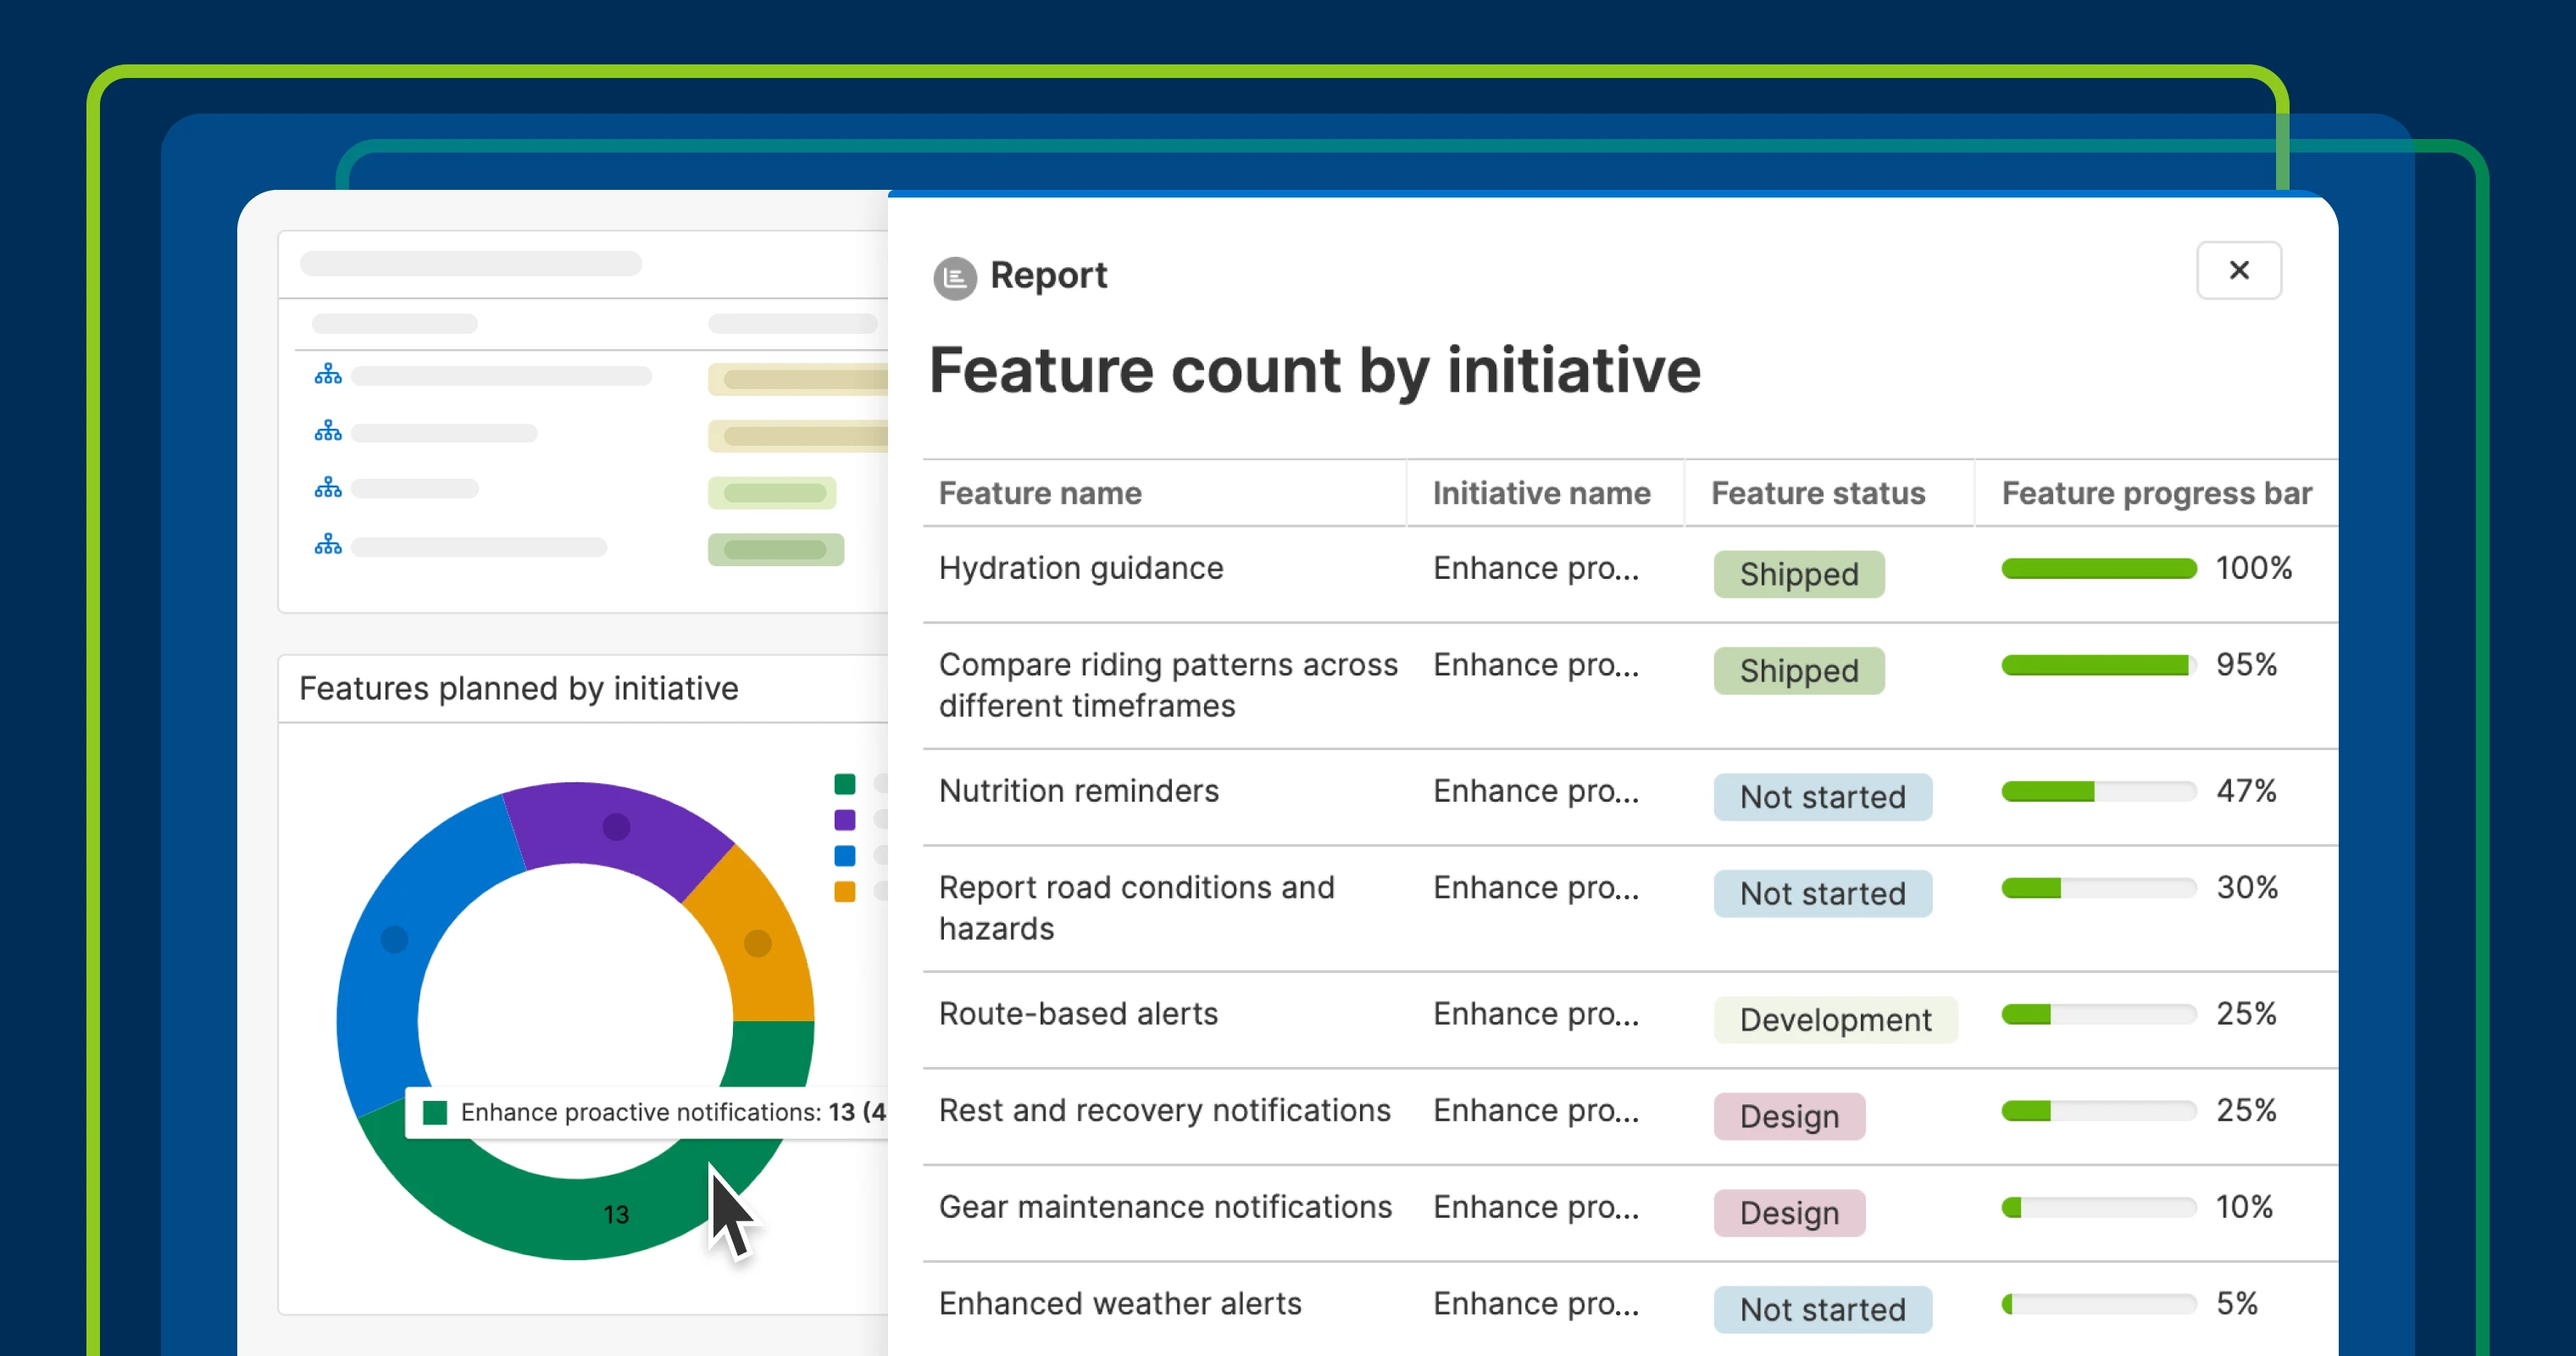
Task: Select the Development pill on Route-based alerts
Action: pos(1835,1019)
